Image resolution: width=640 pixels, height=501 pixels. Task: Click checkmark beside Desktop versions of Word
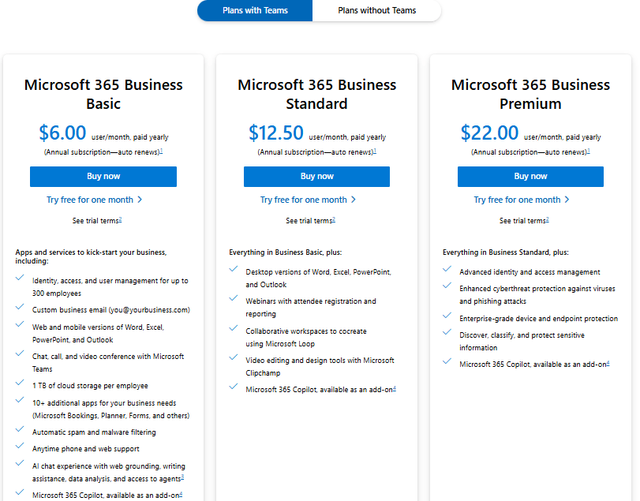[234, 270]
